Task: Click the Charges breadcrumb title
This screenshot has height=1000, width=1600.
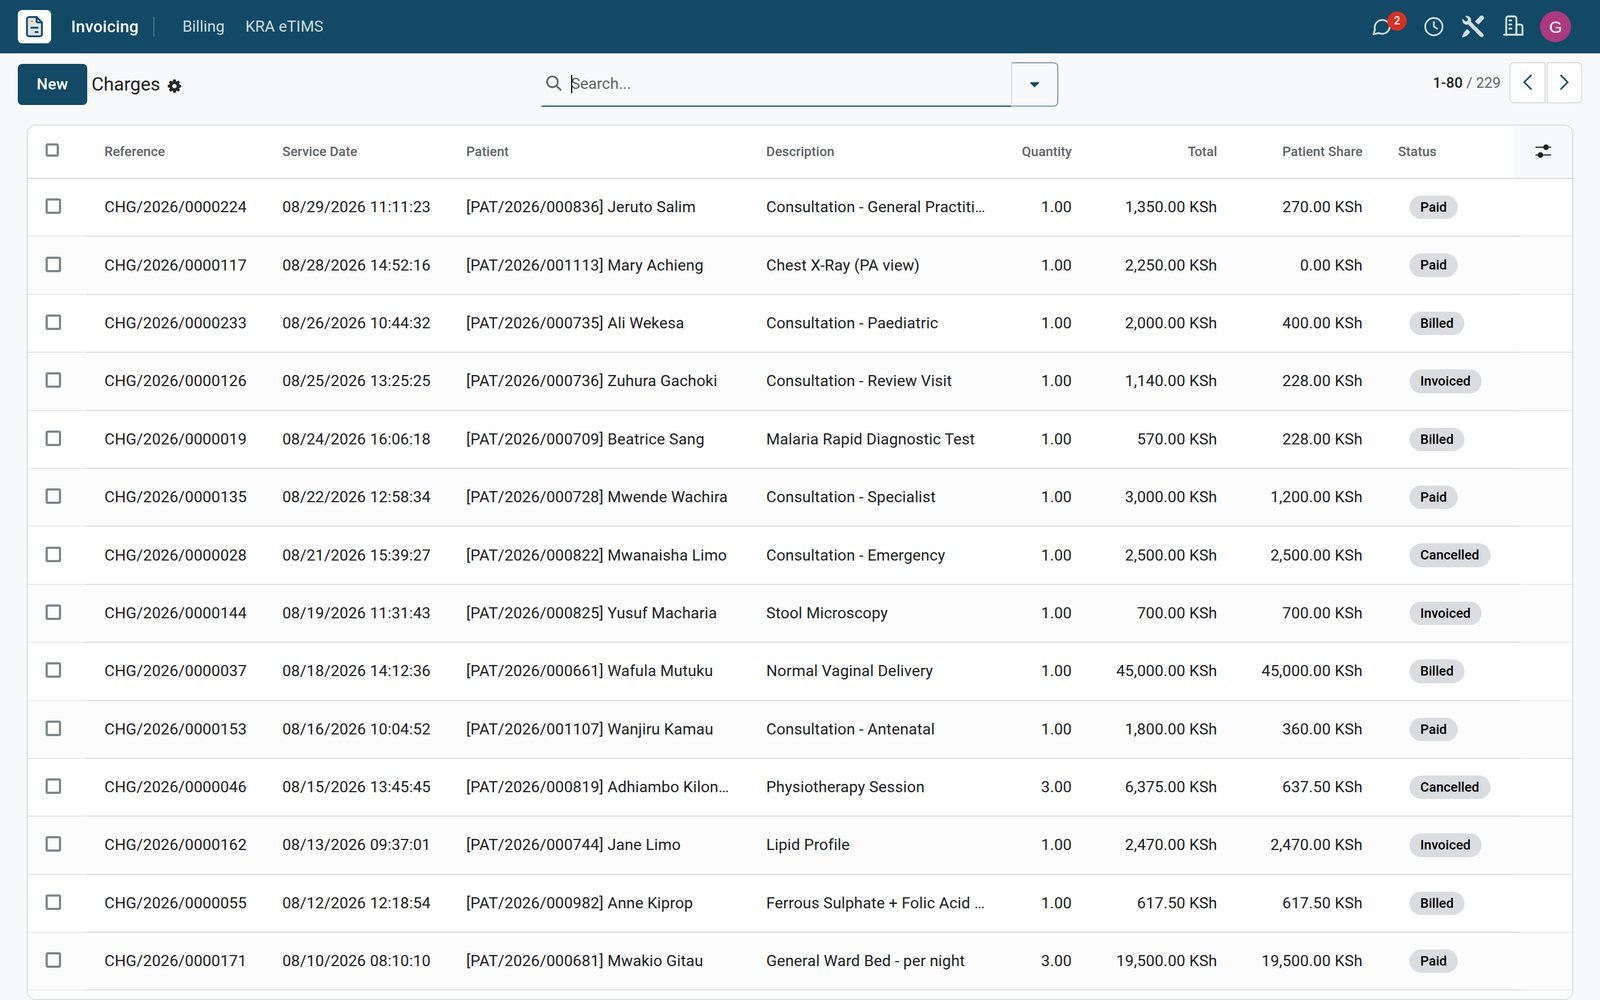Action: click(126, 85)
